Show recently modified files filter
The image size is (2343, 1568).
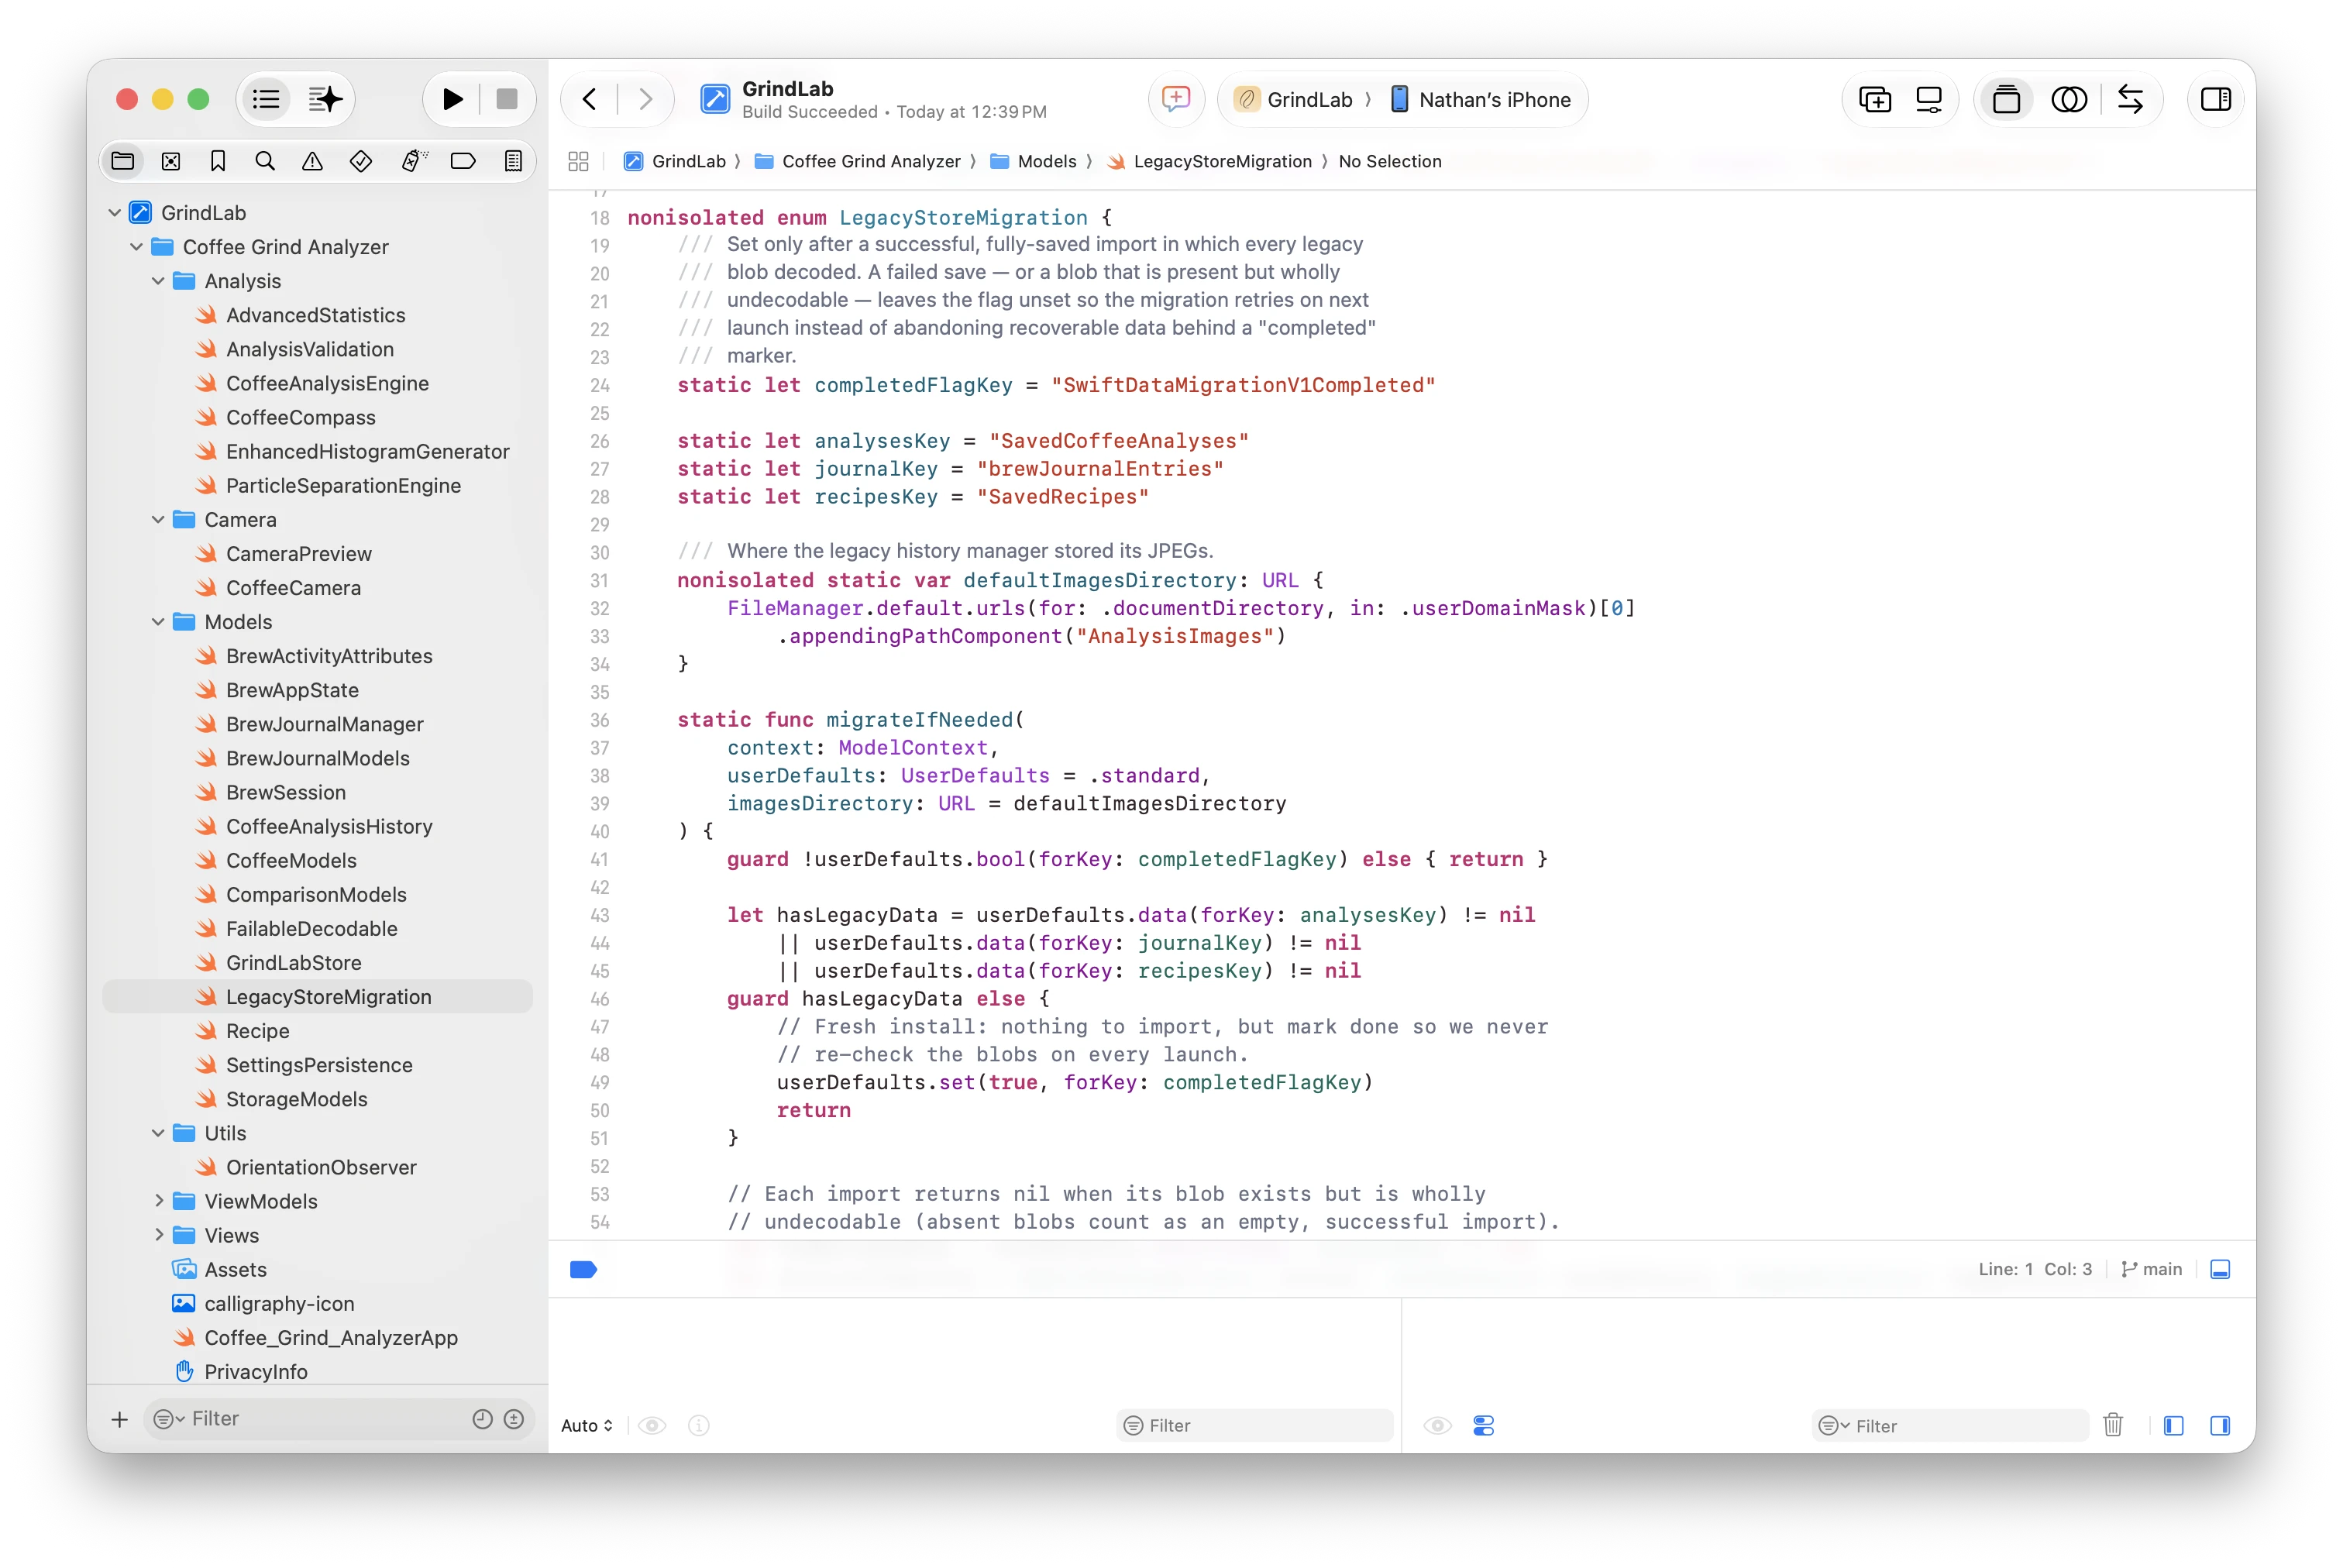(482, 1419)
